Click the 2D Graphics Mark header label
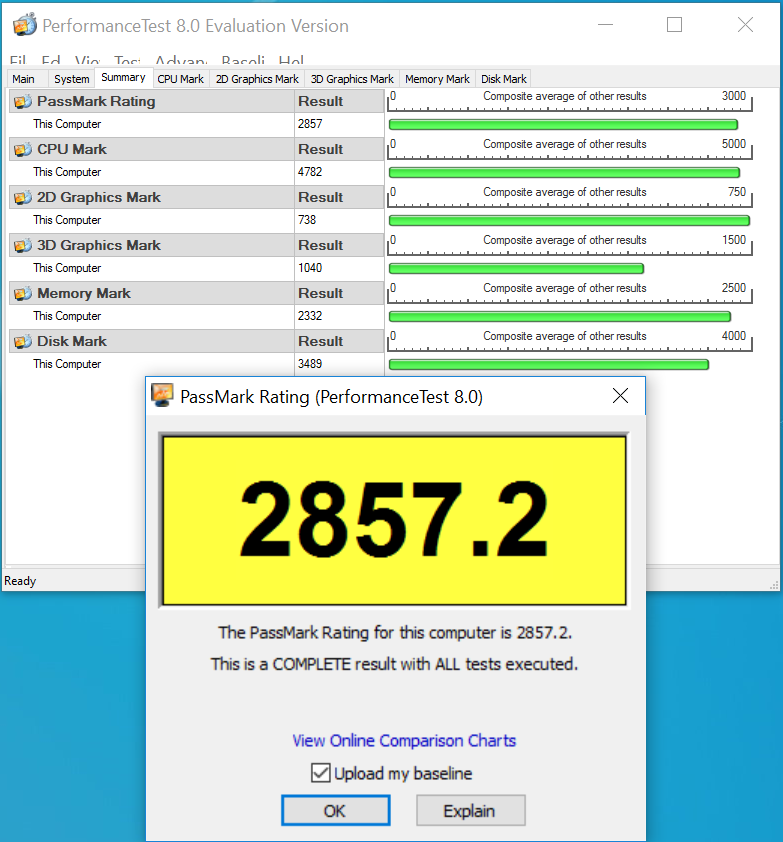 99,198
